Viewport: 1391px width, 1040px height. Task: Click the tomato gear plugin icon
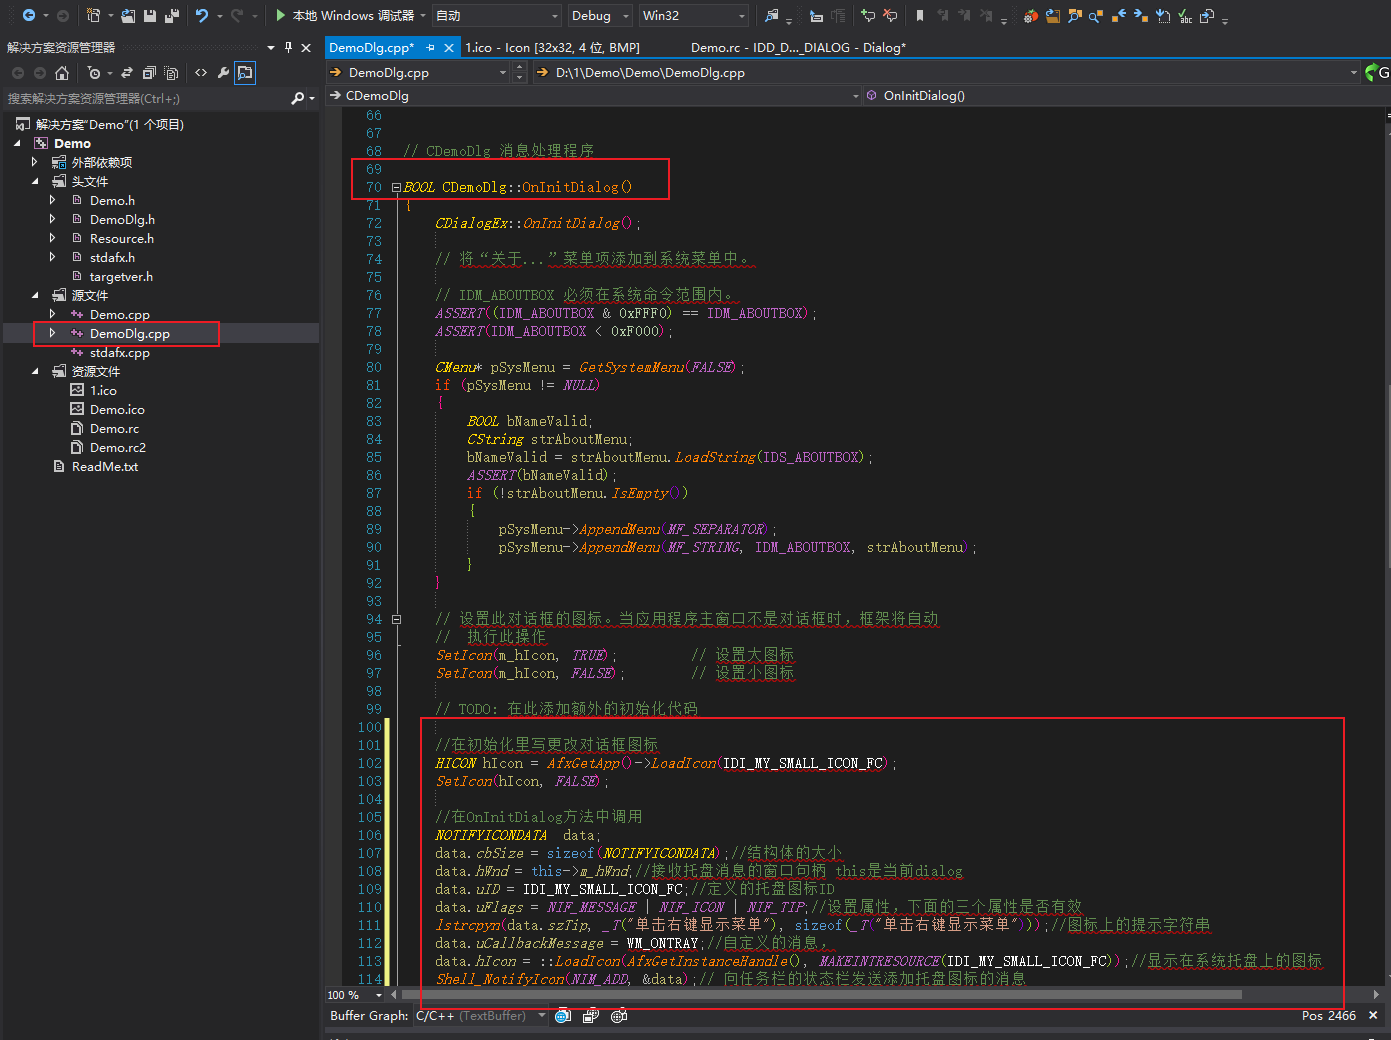click(1030, 16)
